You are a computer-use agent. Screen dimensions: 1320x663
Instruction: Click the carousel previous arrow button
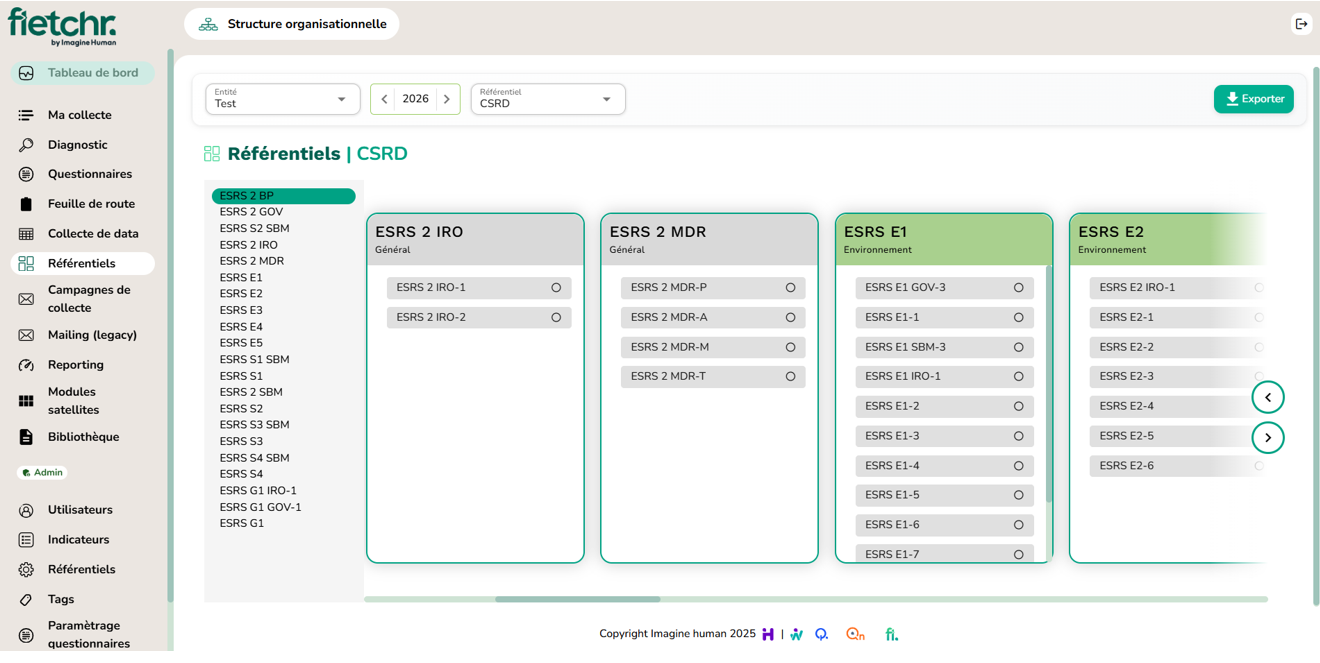[x=1268, y=397]
